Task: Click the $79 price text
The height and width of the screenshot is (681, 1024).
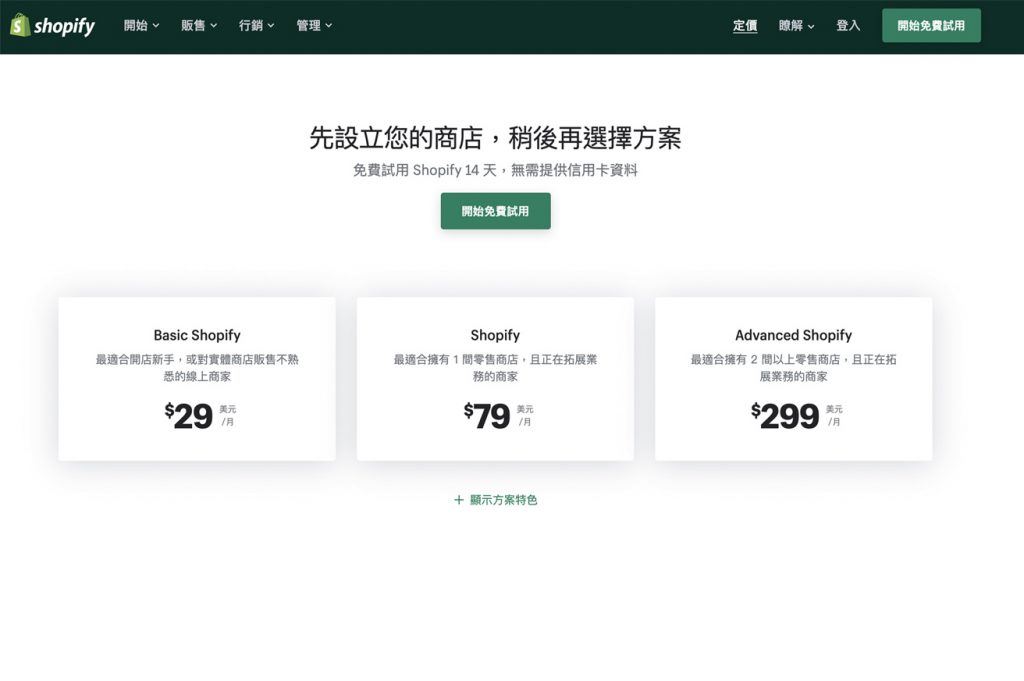Action: point(487,416)
